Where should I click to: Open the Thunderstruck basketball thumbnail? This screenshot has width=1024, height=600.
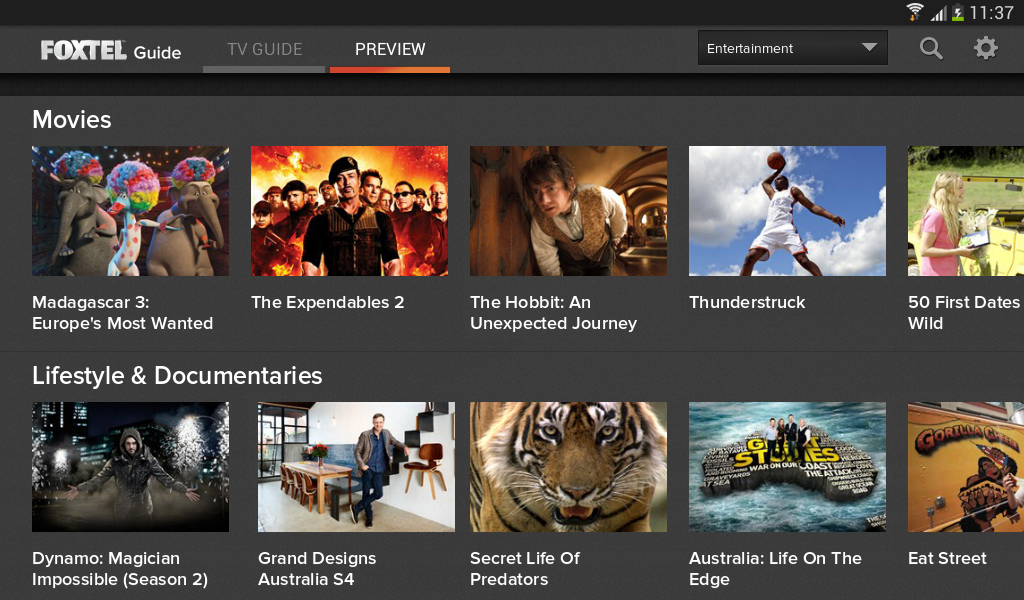(x=788, y=211)
